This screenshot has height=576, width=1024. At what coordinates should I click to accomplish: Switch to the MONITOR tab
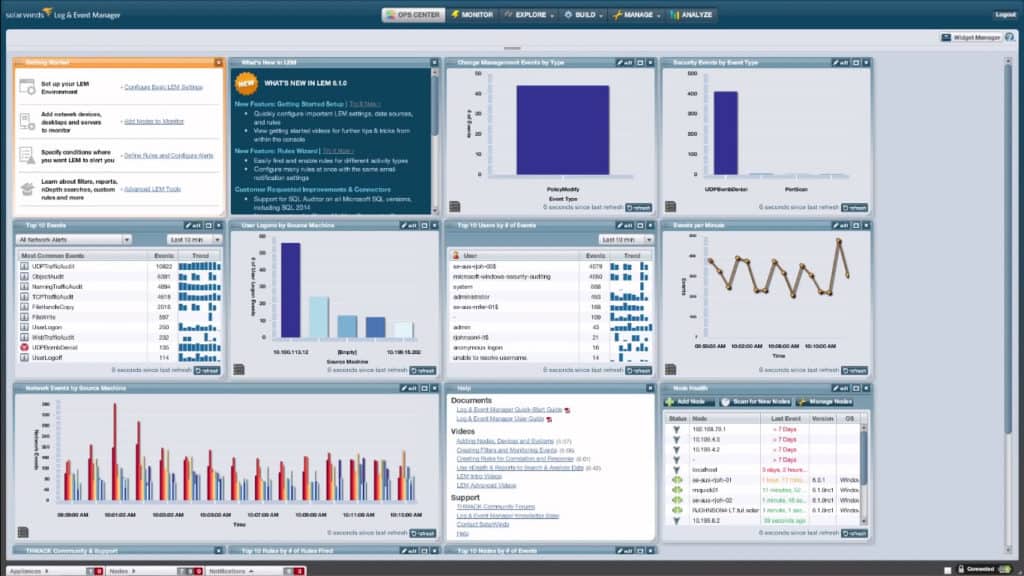(x=472, y=14)
